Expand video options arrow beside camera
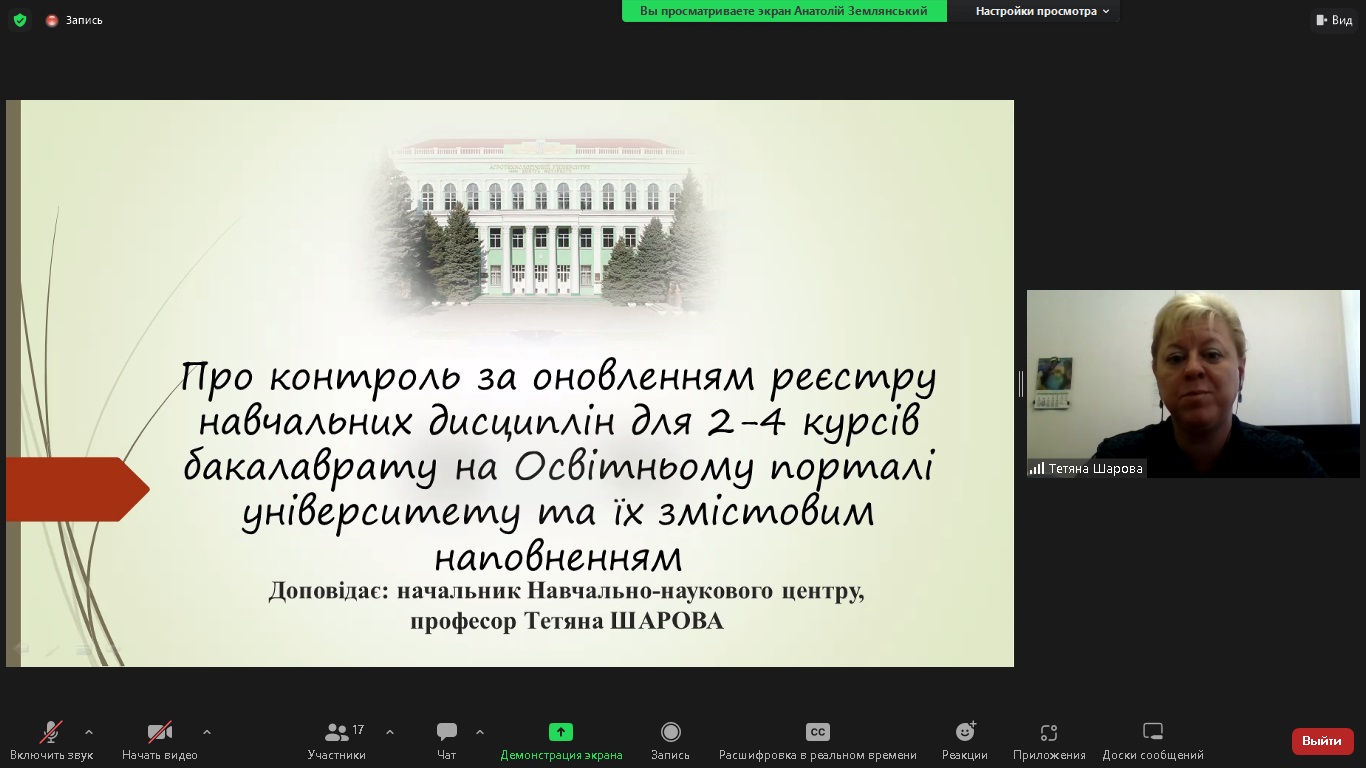The width and height of the screenshot is (1366, 768). point(207,732)
